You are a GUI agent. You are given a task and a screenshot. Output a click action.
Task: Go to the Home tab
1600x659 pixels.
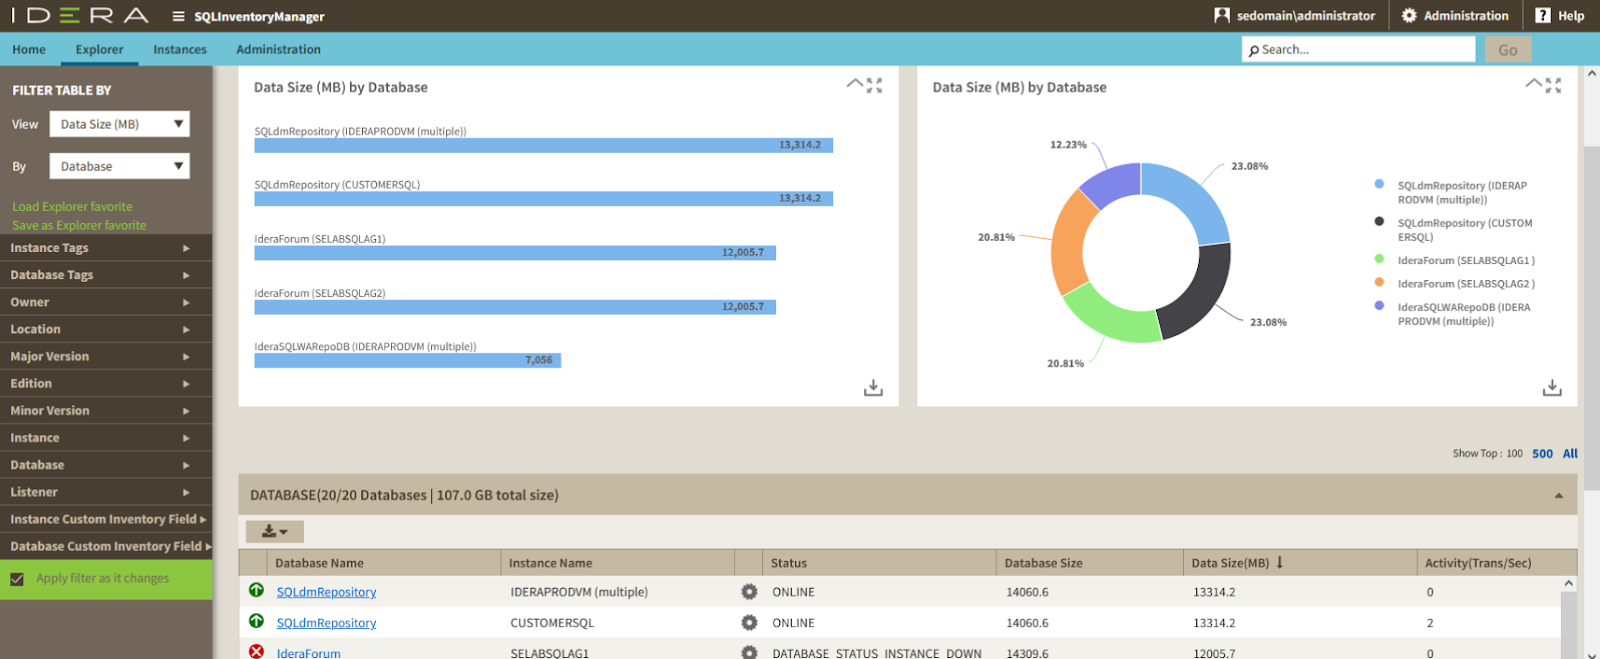tap(29, 49)
